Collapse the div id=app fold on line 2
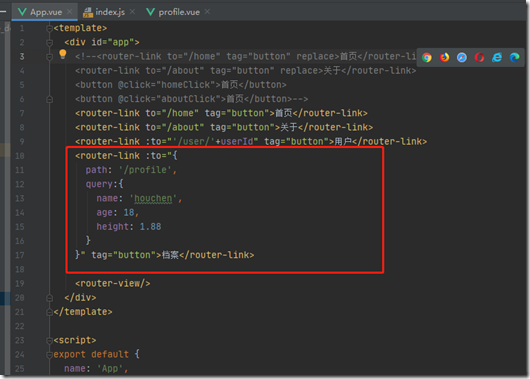The height and width of the screenshot is (379, 530). point(49,42)
